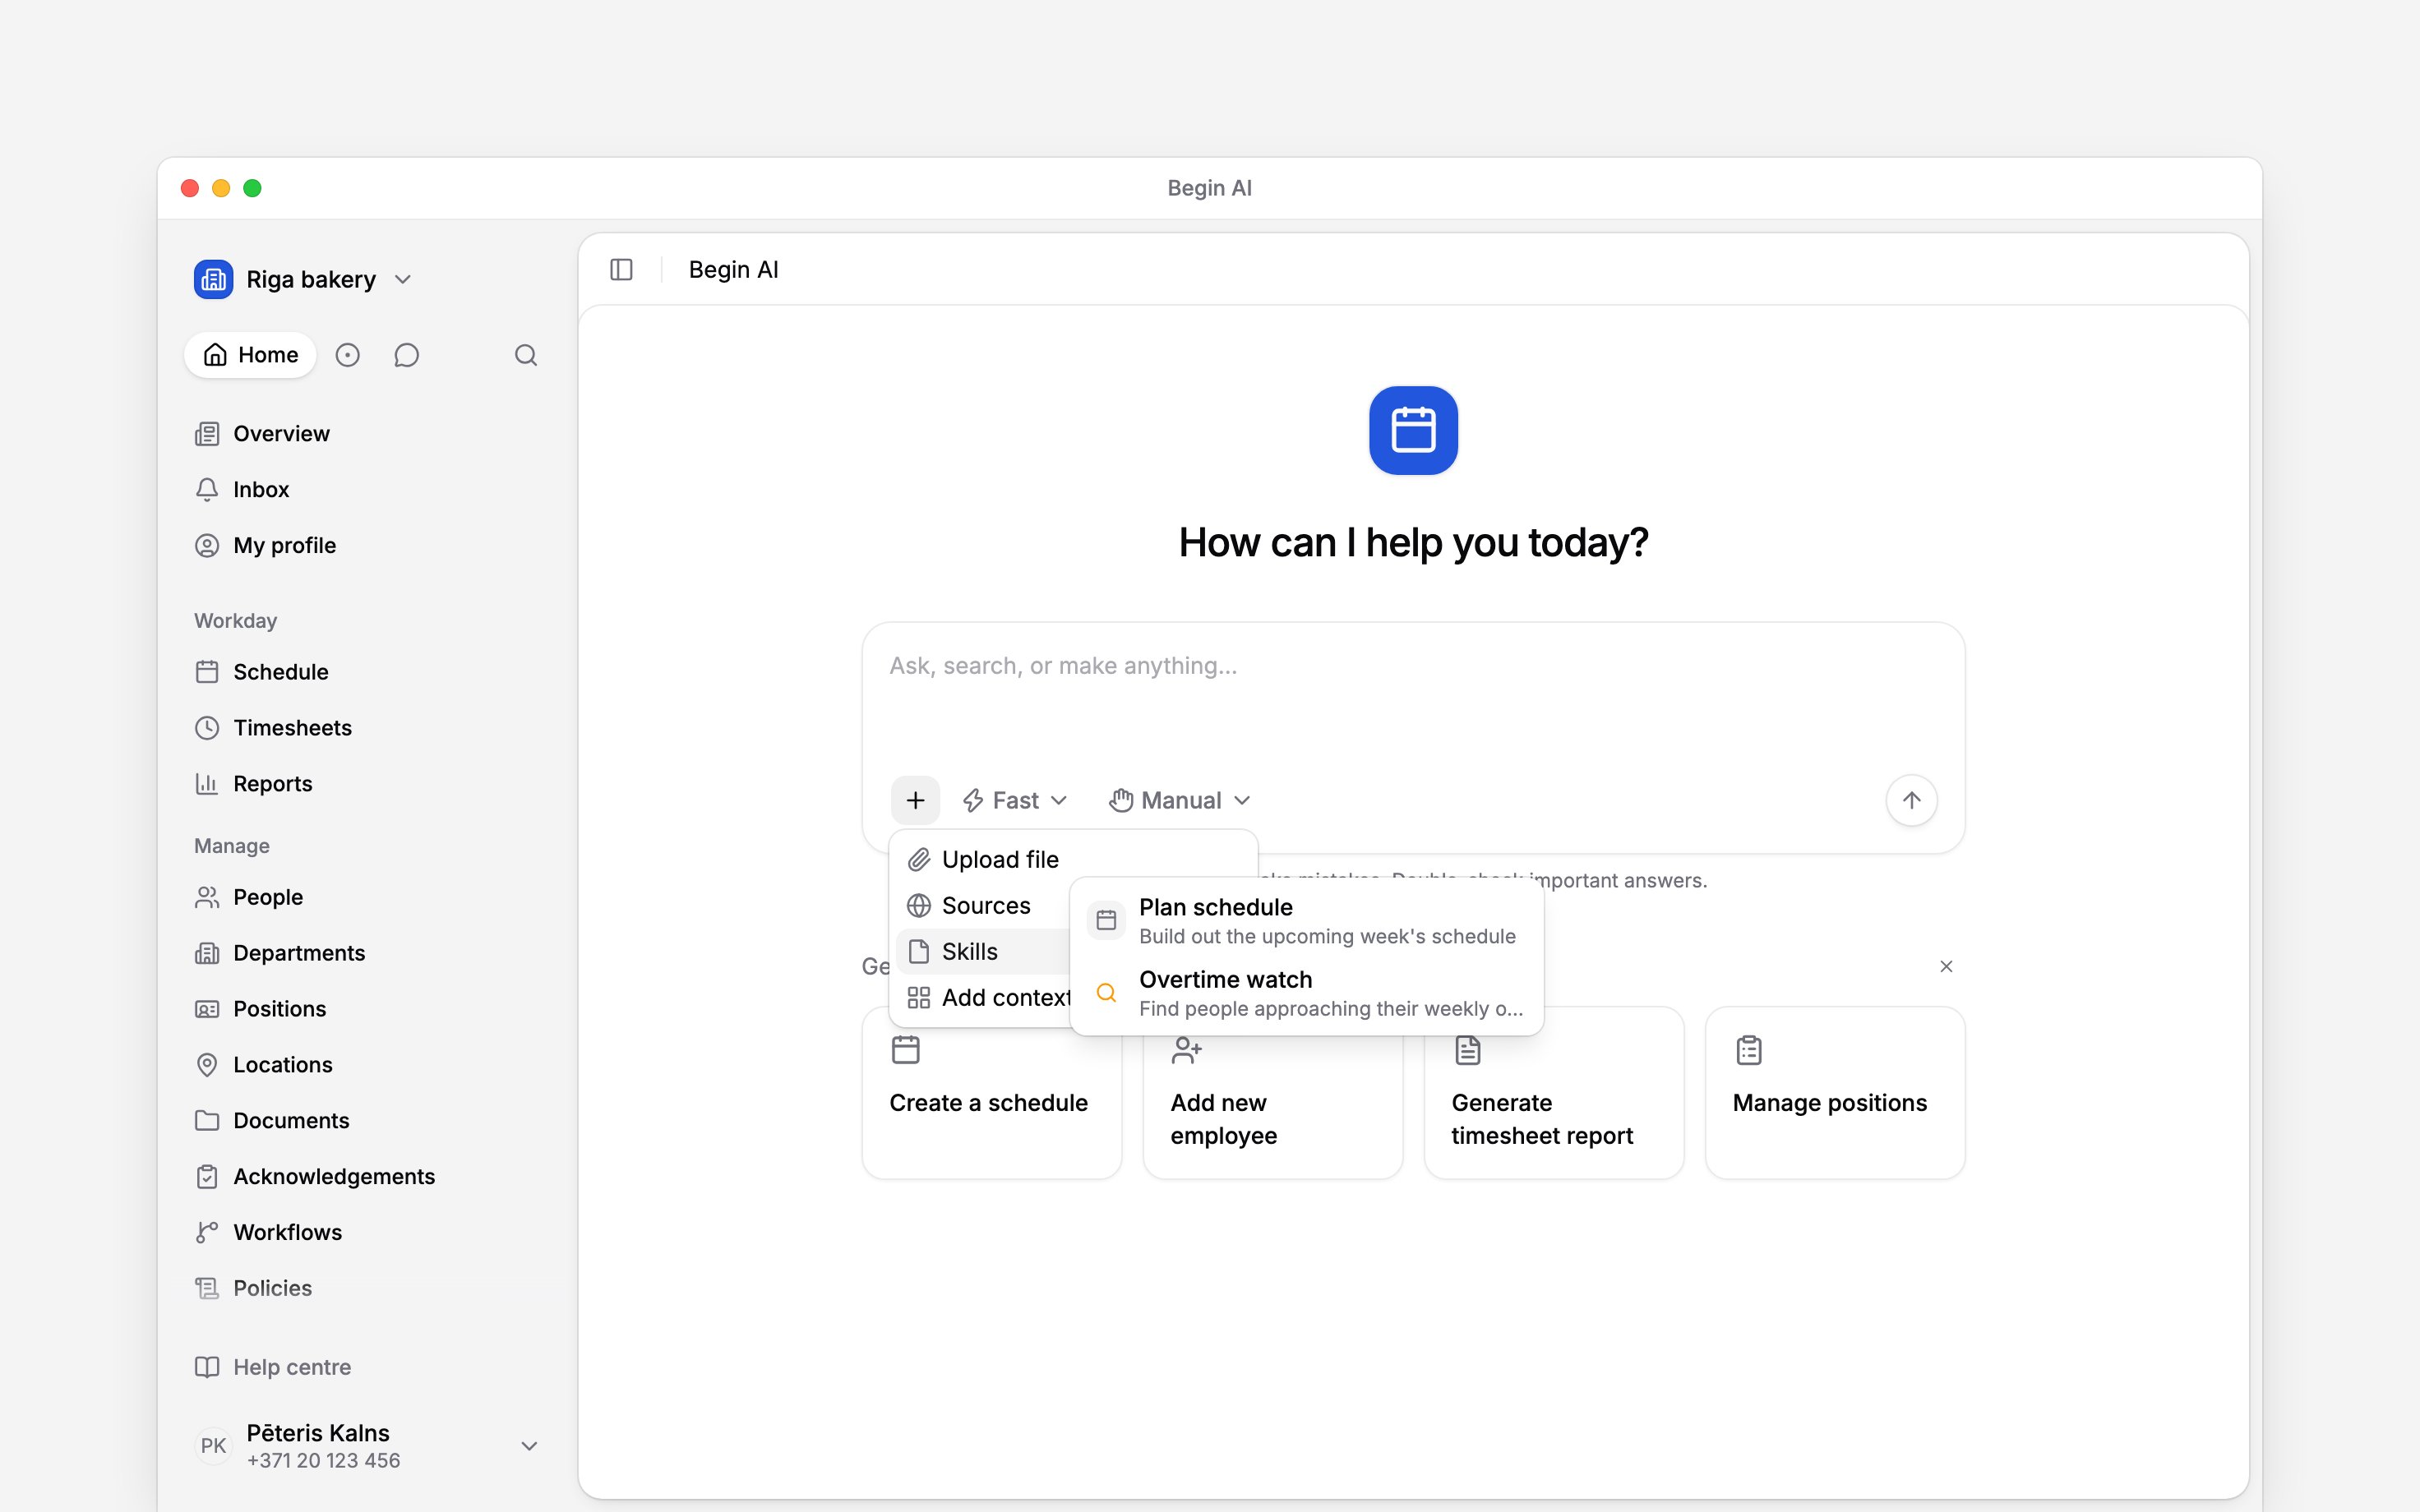Dismiss suggestions with the small X icon
This screenshot has width=2420, height=1512.
(x=1946, y=966)
